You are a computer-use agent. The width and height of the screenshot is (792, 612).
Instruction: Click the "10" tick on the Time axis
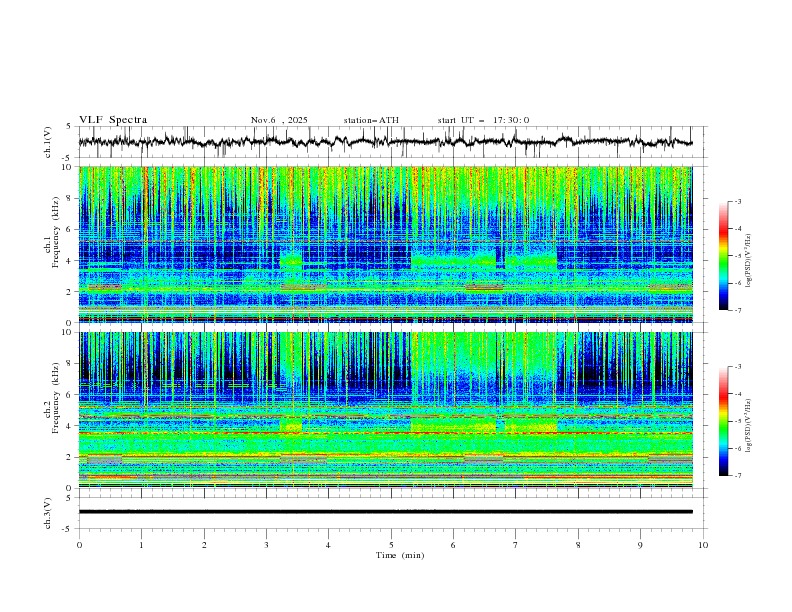coord(703,545)
